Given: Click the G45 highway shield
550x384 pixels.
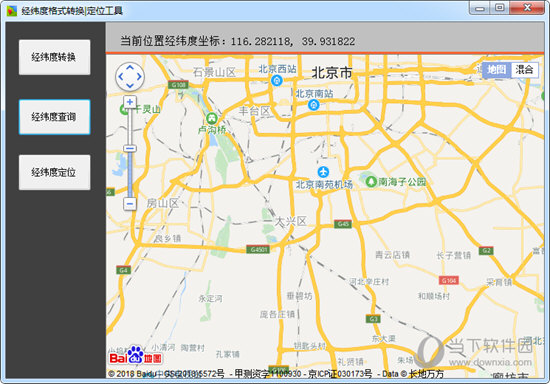Looking at the screenshot, I should (343, 224).
